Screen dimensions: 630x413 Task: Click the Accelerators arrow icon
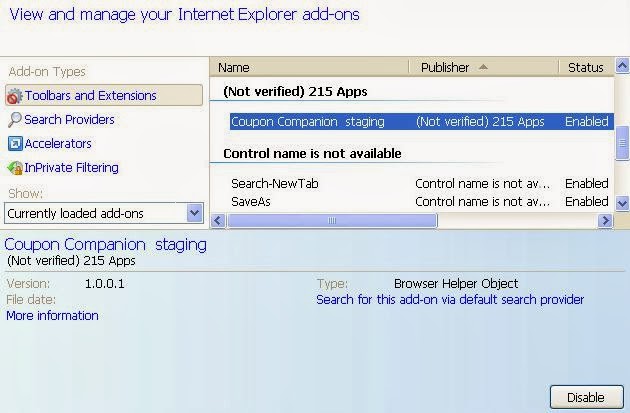[15, 144]
